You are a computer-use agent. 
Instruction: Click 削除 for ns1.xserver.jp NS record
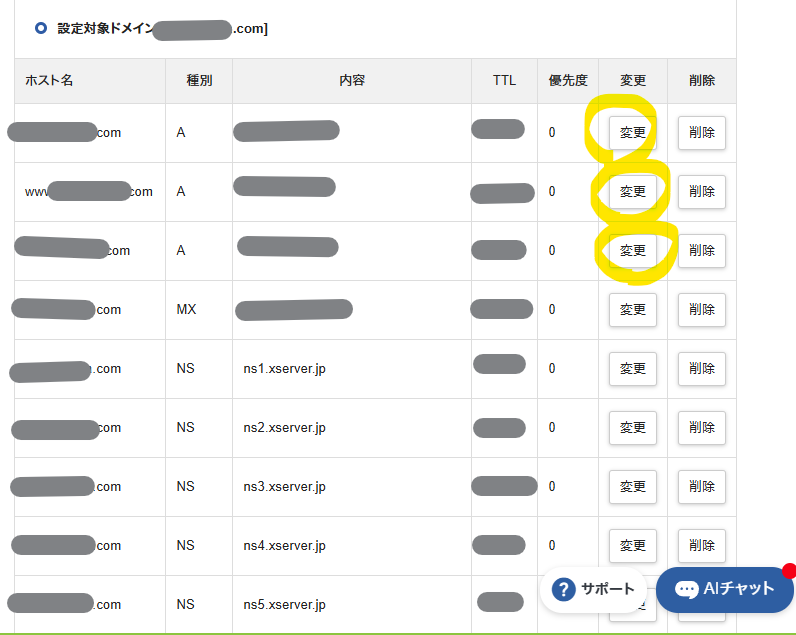point(702,368)
